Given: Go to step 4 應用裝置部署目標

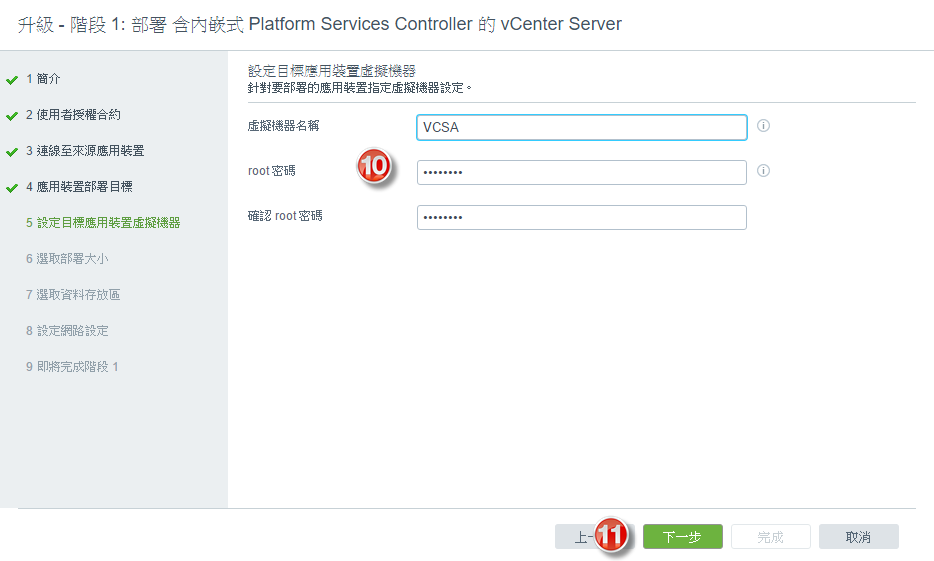Looking at the screenshot, I should point(79,187).
